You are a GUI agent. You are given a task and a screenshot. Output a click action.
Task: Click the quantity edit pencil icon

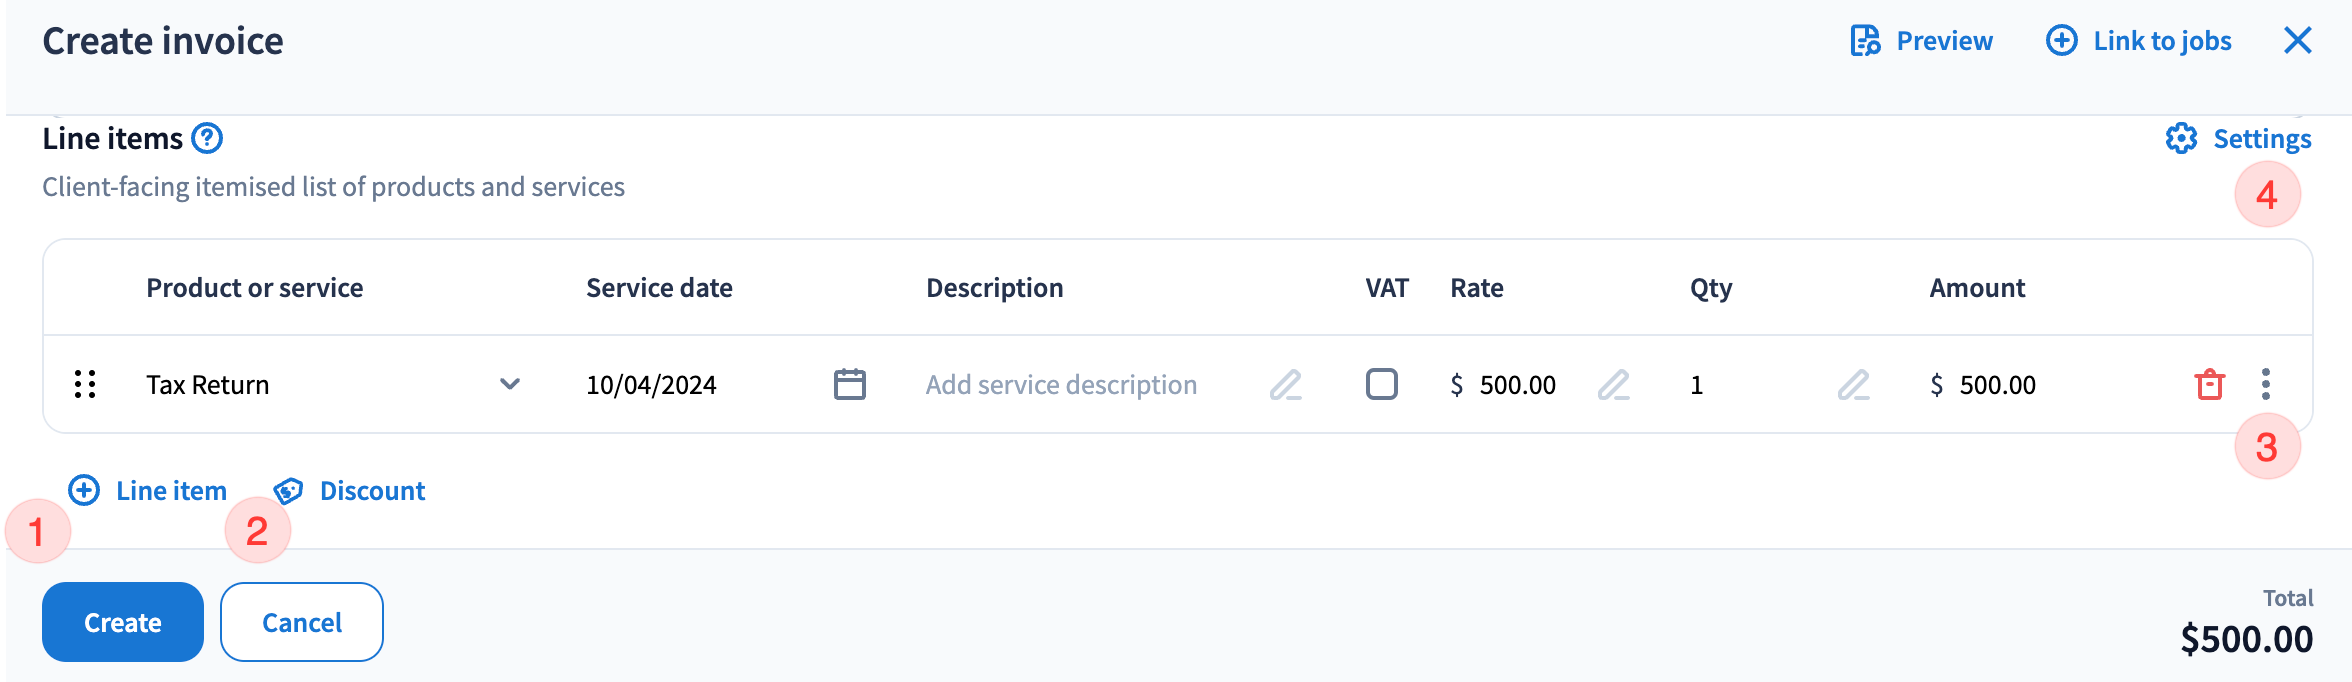point(1853,384)
